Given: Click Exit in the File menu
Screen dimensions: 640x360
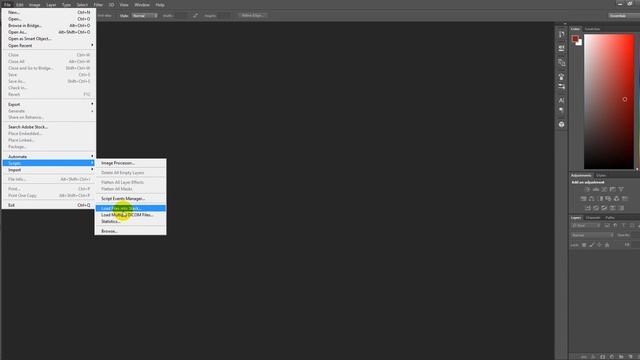Looking at the screenshot, I should click(48, 205).
